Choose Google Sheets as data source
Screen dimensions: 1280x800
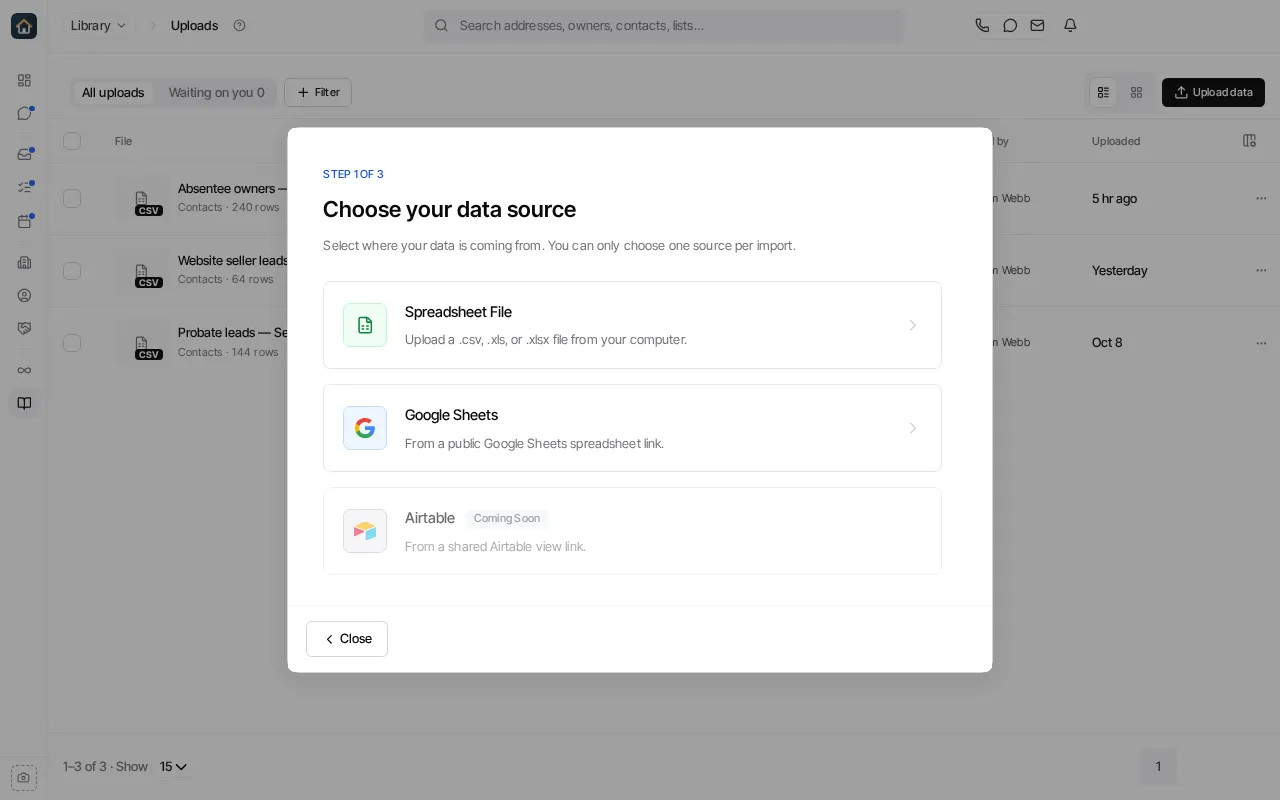tap(632, 428)
